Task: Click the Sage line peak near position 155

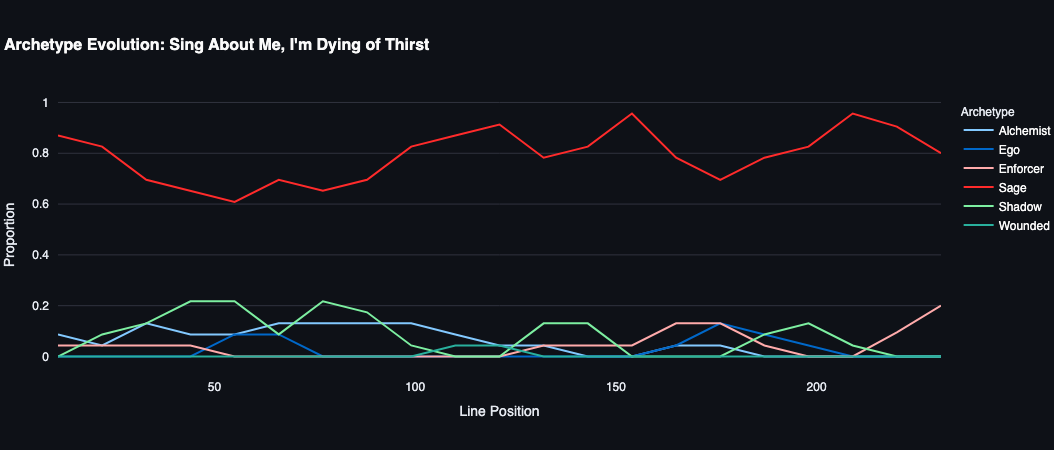Action: pyautogui.click(x=632, y=114)
